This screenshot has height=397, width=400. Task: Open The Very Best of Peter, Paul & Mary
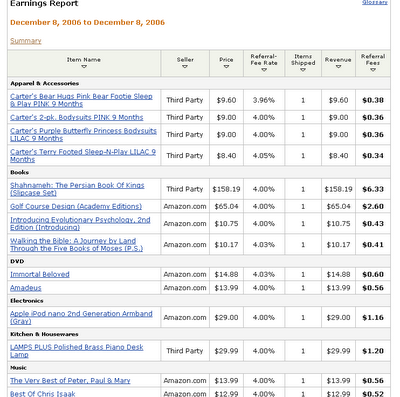[x=70, y=381]
